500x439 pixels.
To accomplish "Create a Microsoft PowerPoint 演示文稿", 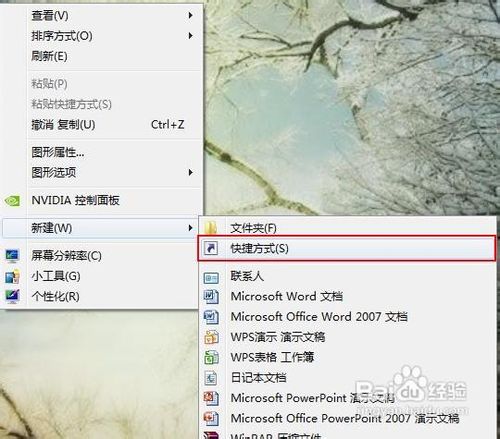I will [x=347, y=398].
